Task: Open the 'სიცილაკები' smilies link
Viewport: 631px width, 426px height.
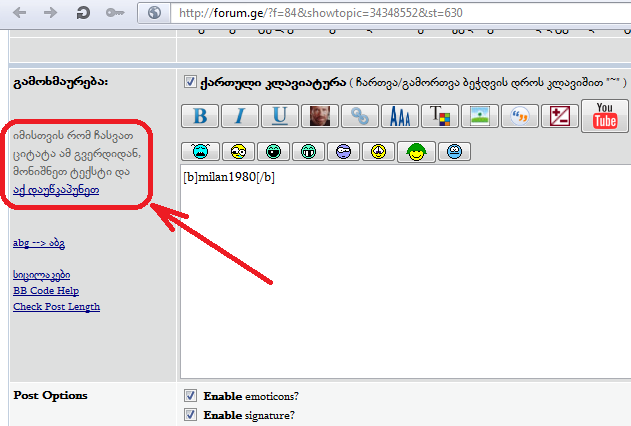Action: (41, 275)
